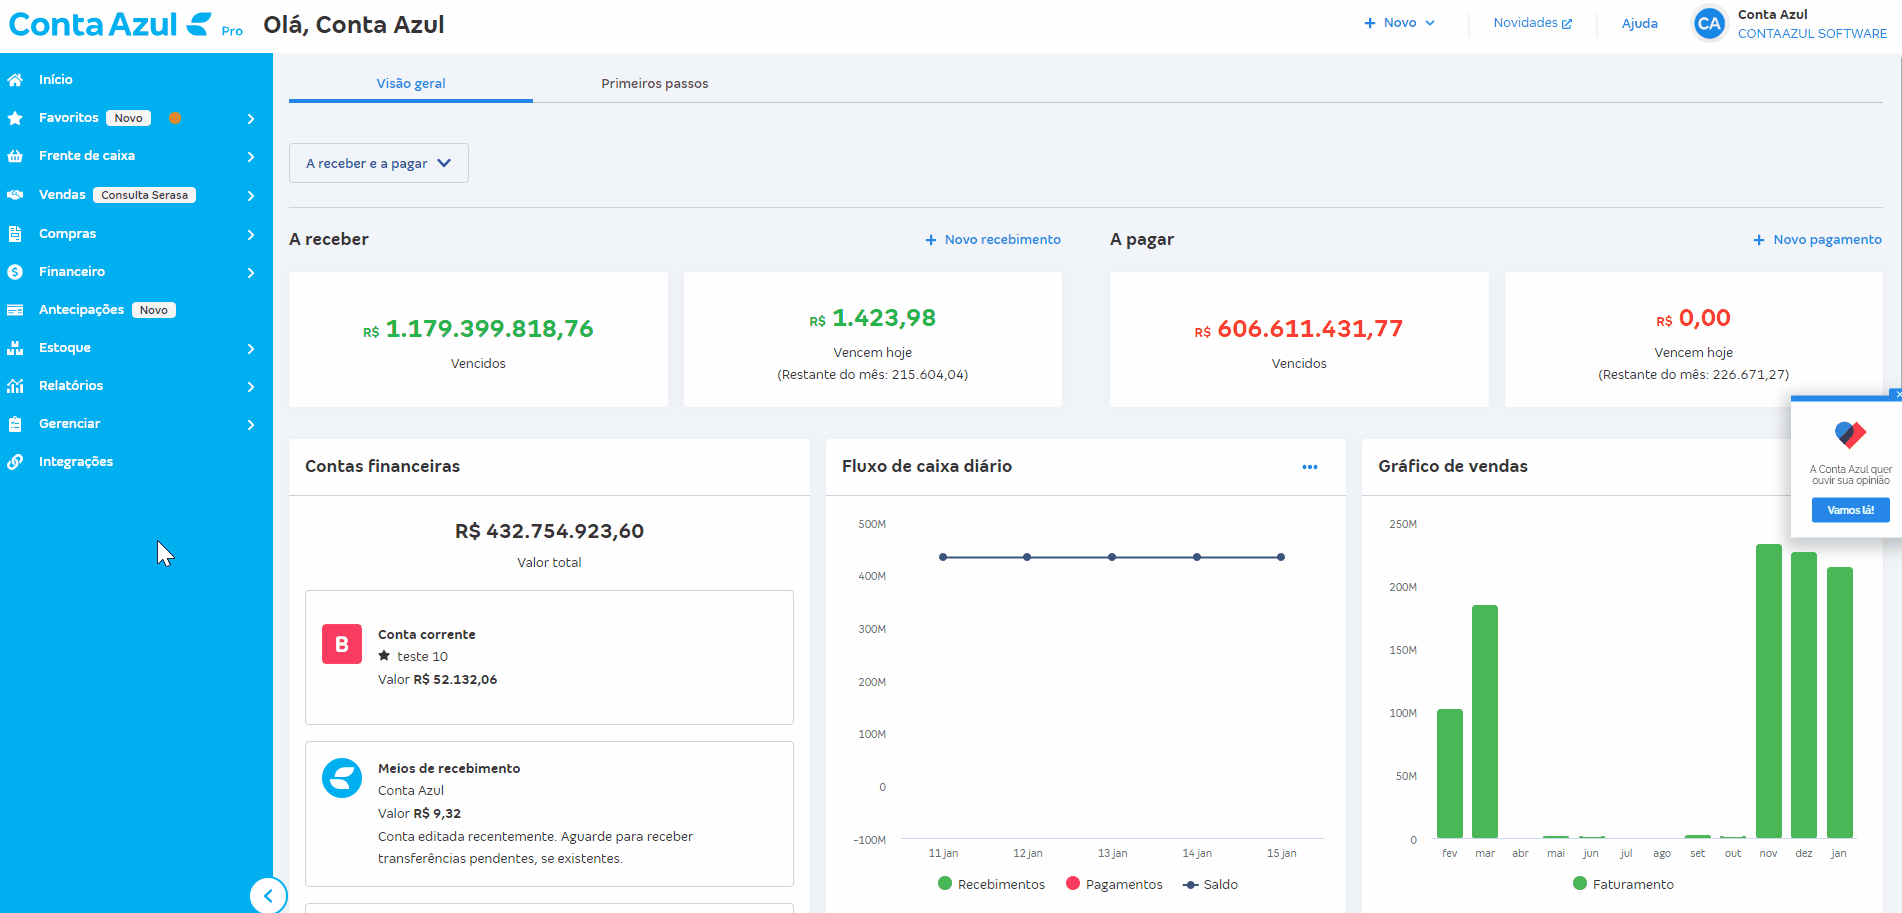Click the Vamos lá! button
The width and height of the screenshot is (1902, 913).
1850,510
